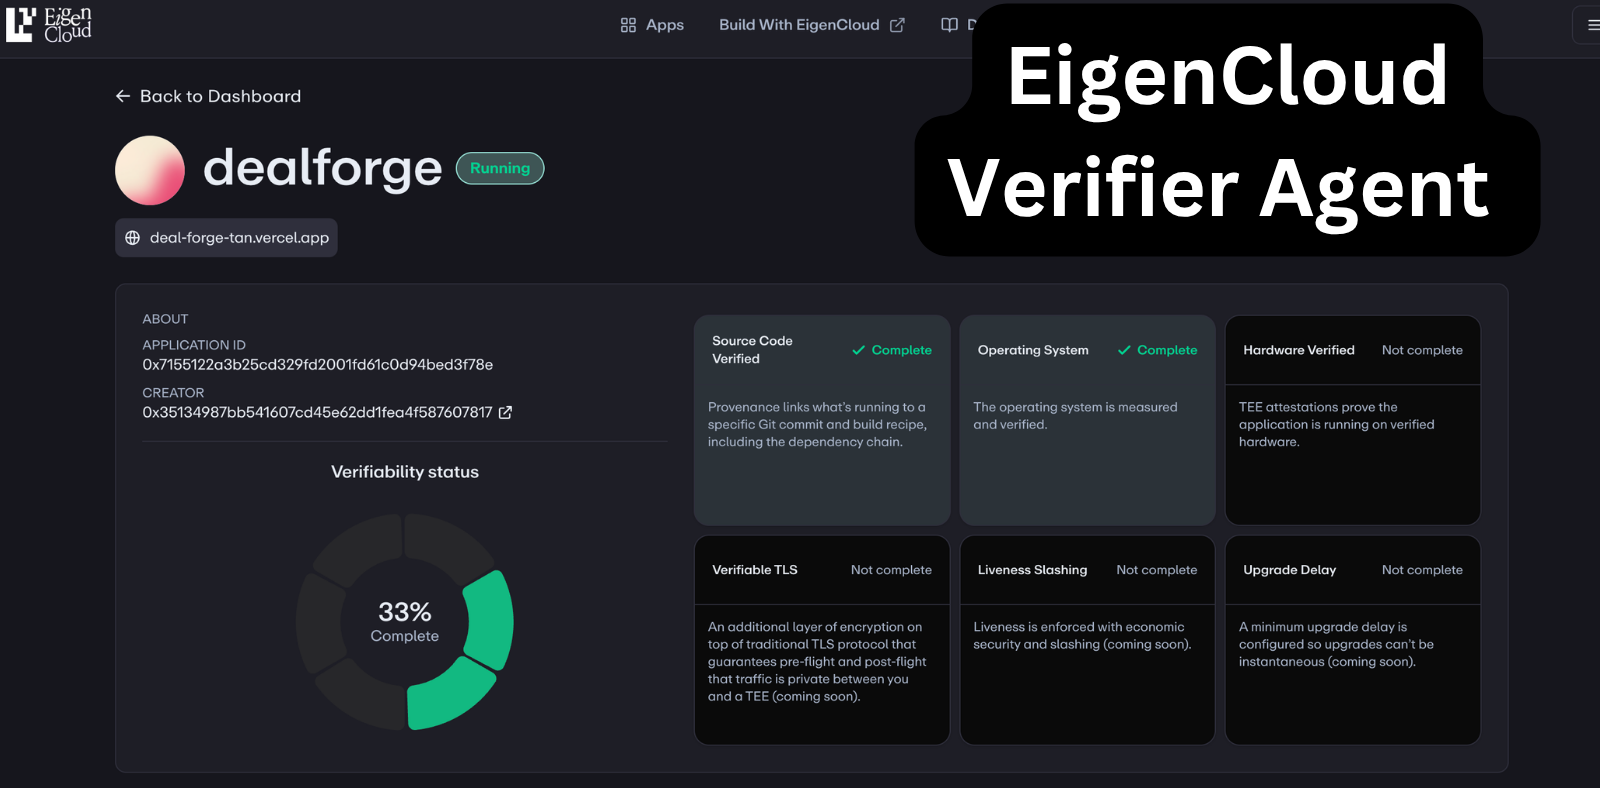This screenshot has height=788, width=1600.
Task: Click Not complete status in Verifiable TLS card
Action: coord(891,570)
